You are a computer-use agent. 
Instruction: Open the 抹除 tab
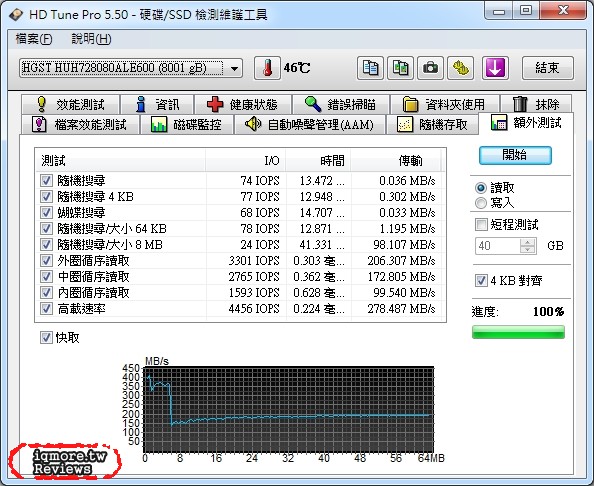click(536, 104)
